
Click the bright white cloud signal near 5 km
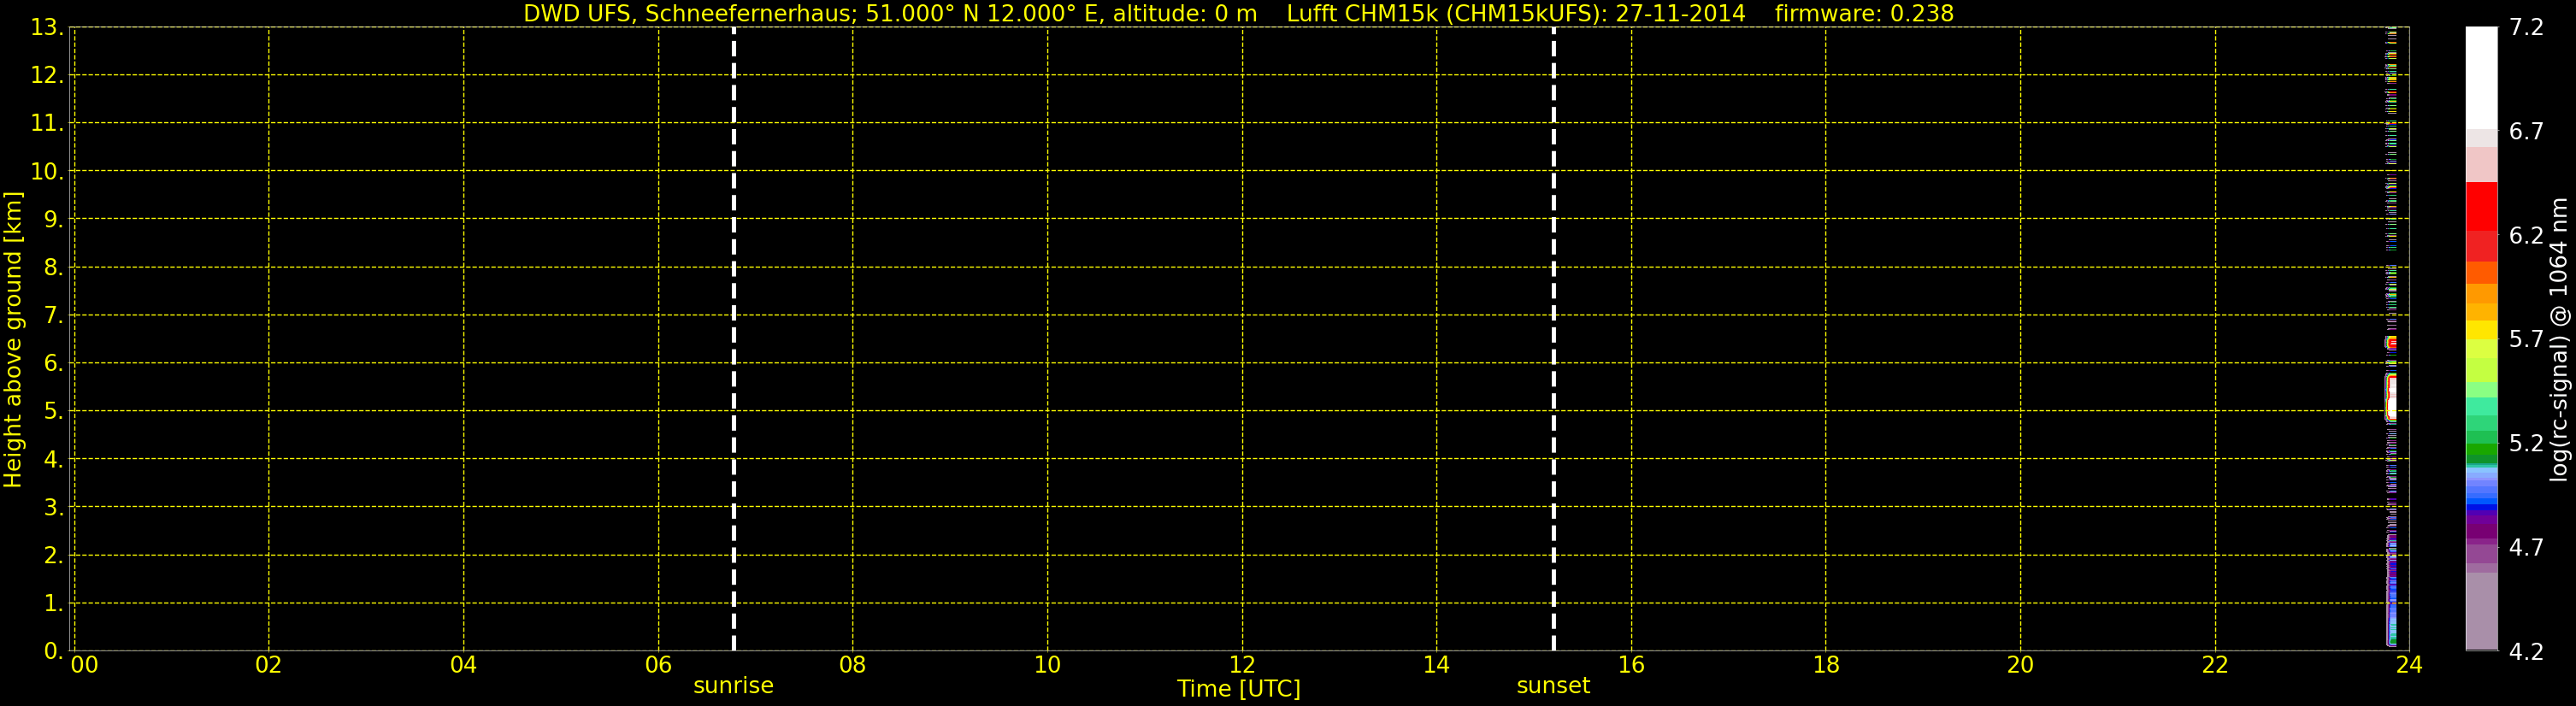coord(2391,397)
